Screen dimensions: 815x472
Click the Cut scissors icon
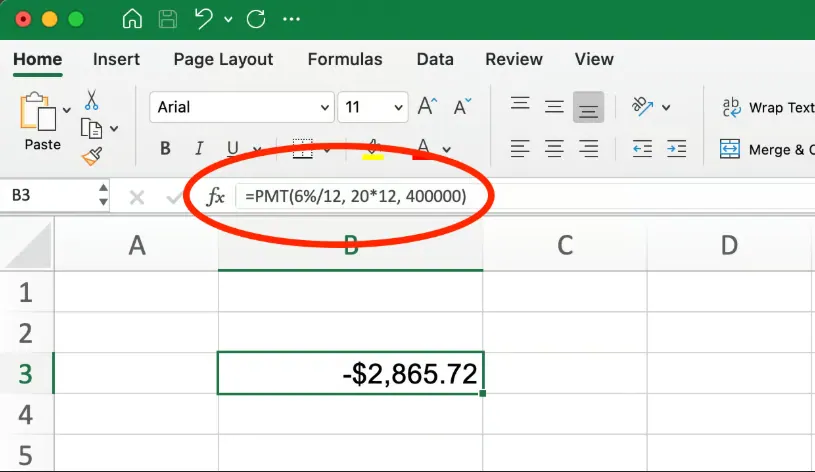pos(92,100)
